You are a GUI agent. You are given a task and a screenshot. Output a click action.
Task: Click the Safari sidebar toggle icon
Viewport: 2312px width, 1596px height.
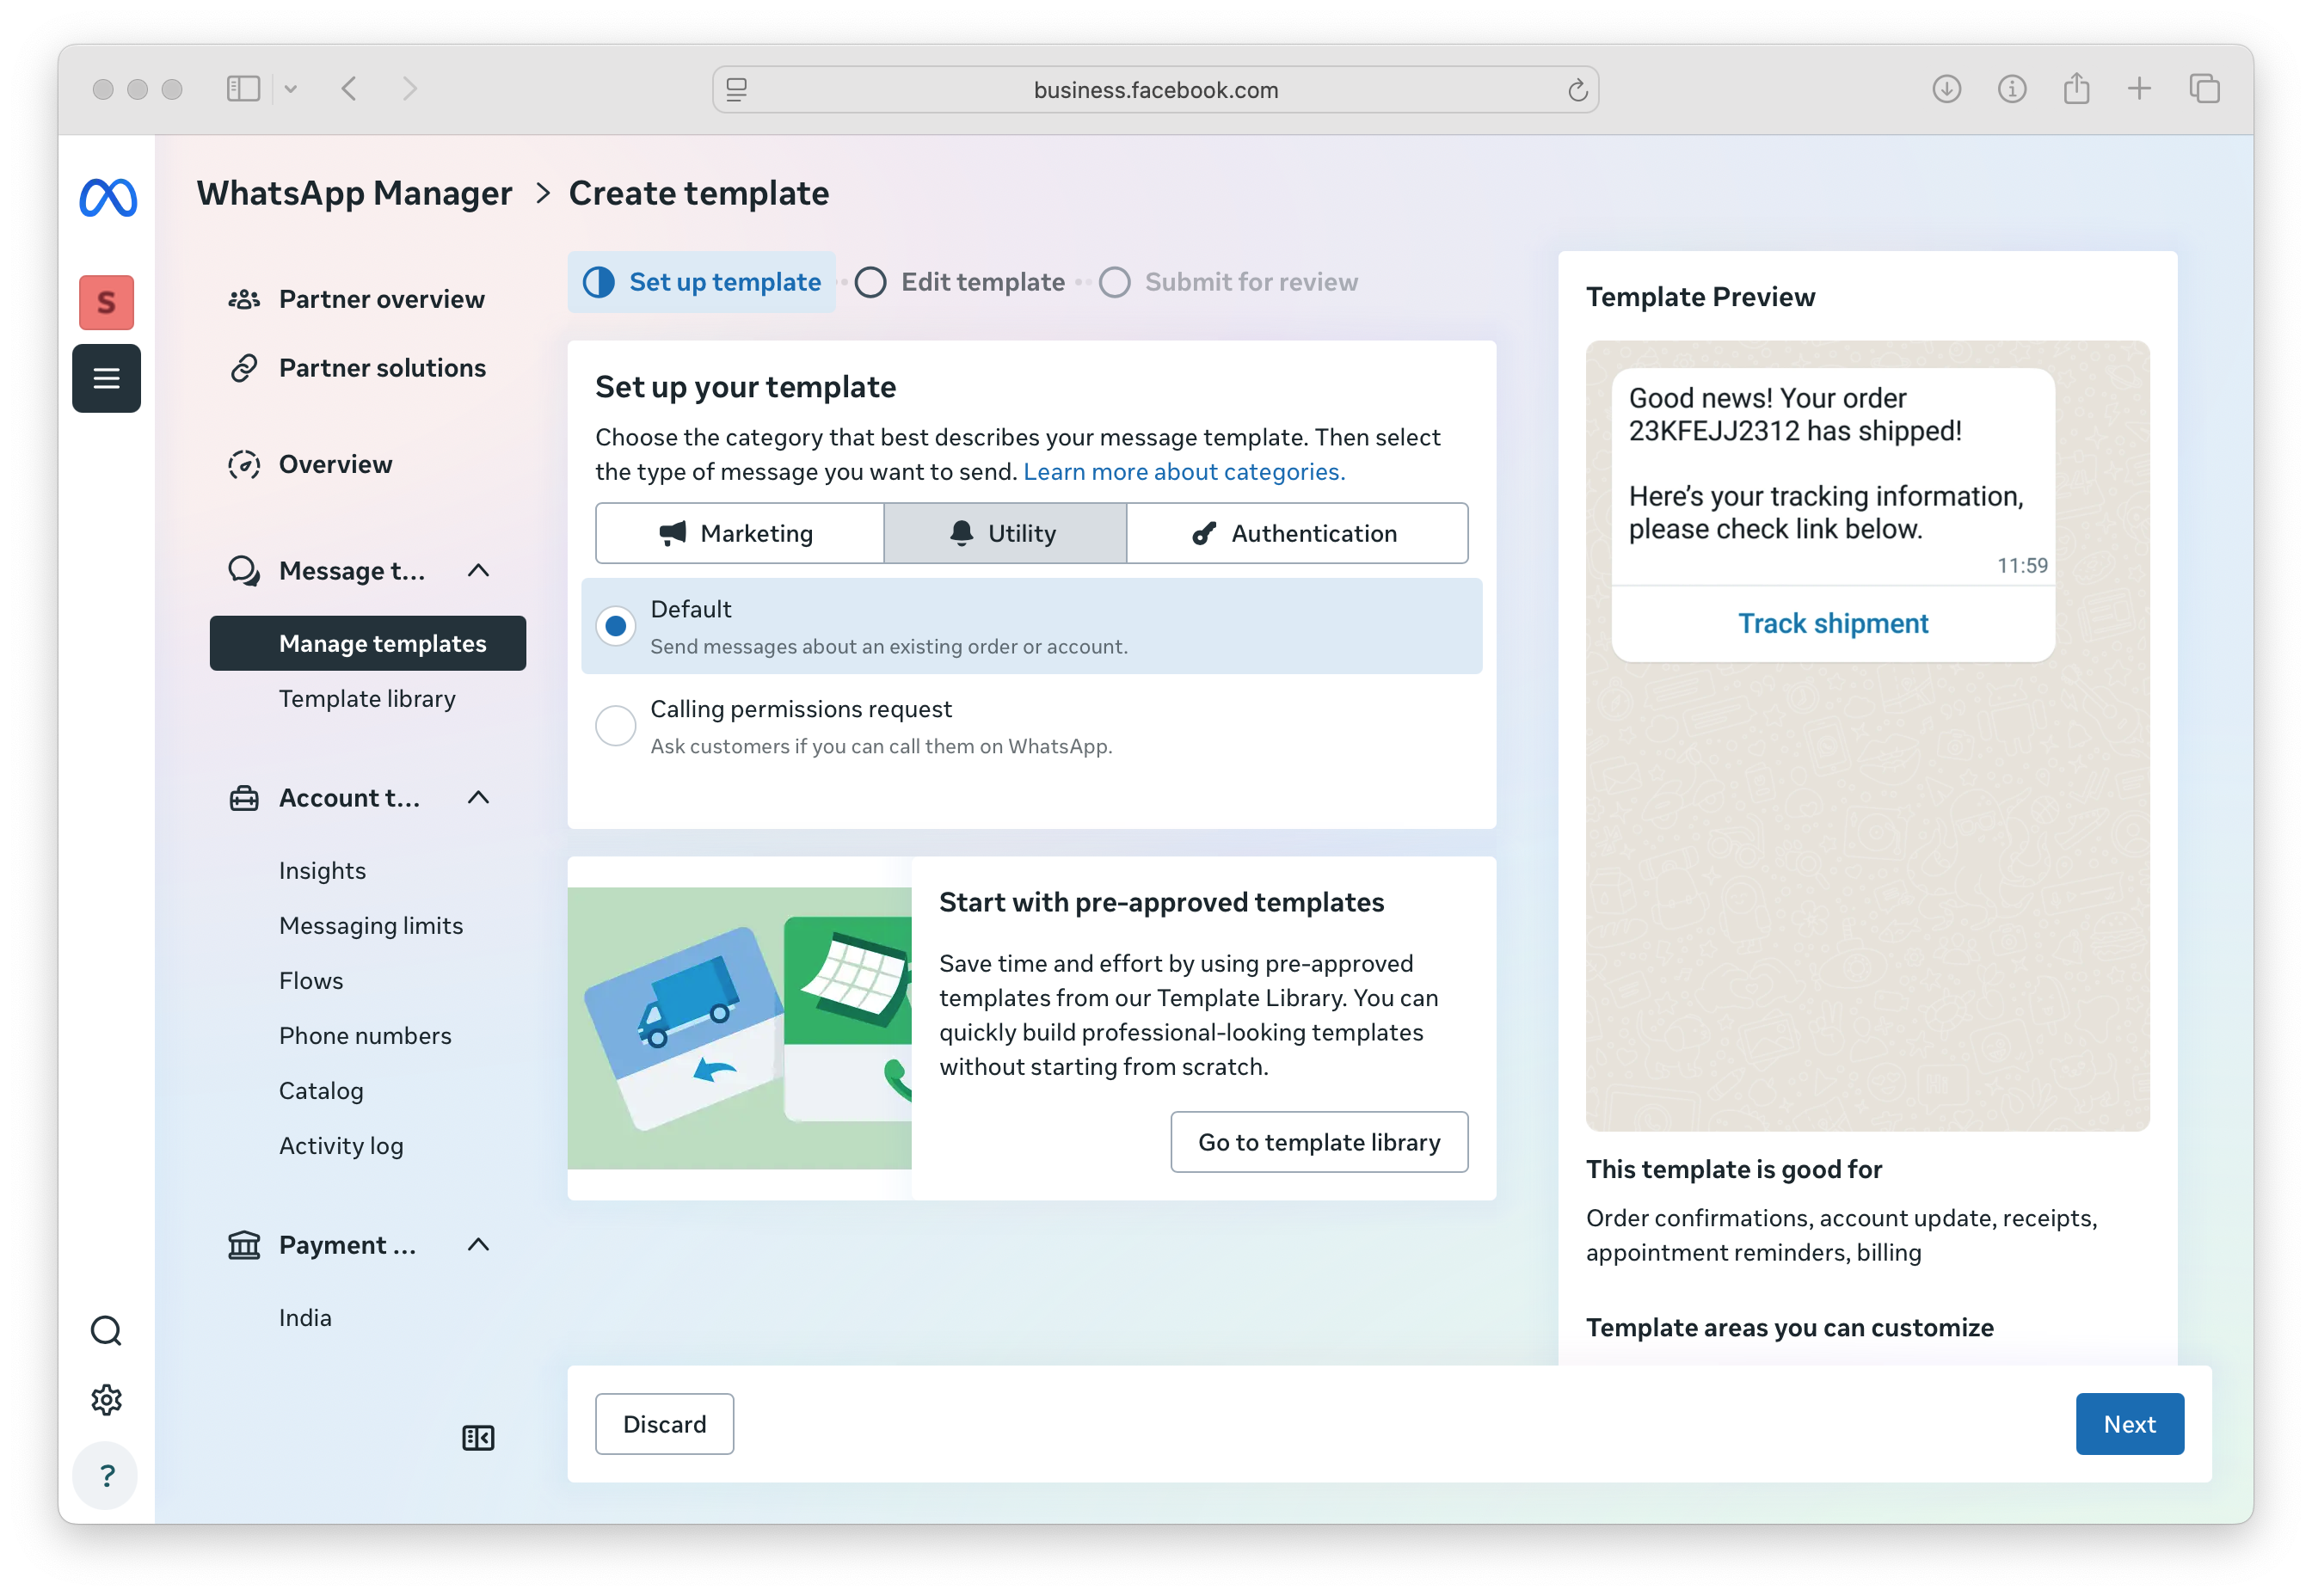coord(243,89)
